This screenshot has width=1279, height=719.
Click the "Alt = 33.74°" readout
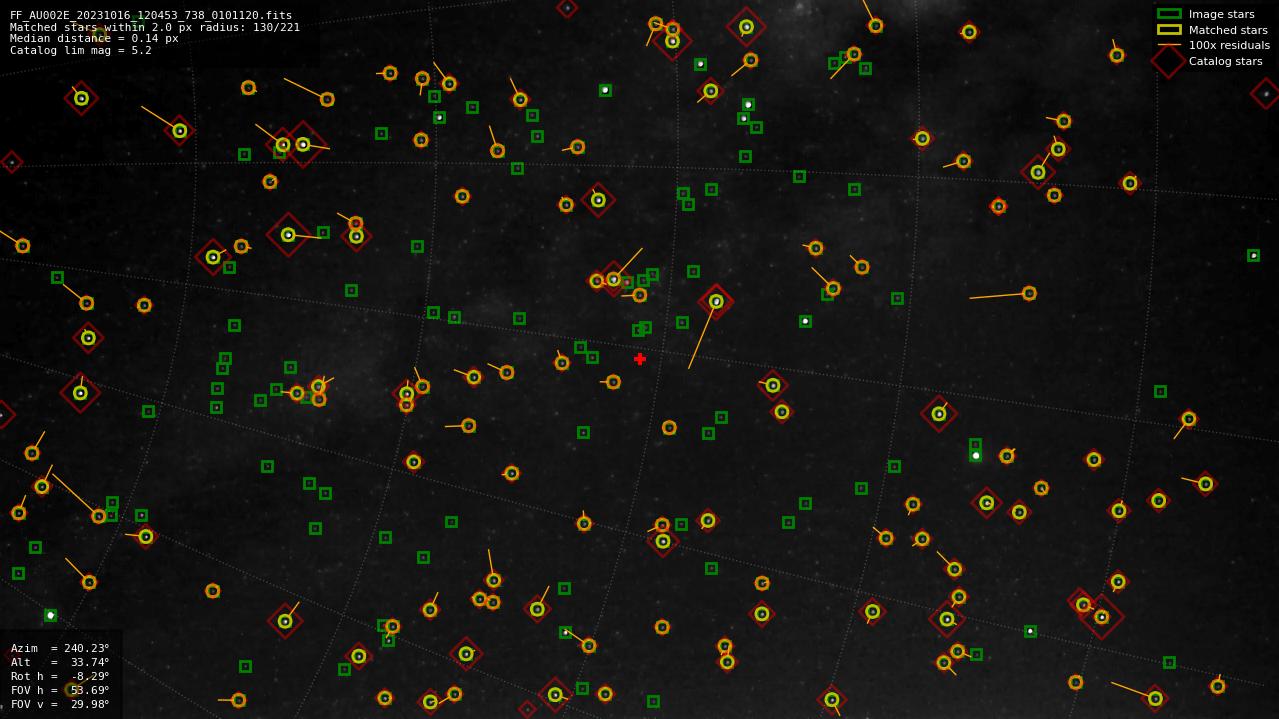[x=60, y=662]
